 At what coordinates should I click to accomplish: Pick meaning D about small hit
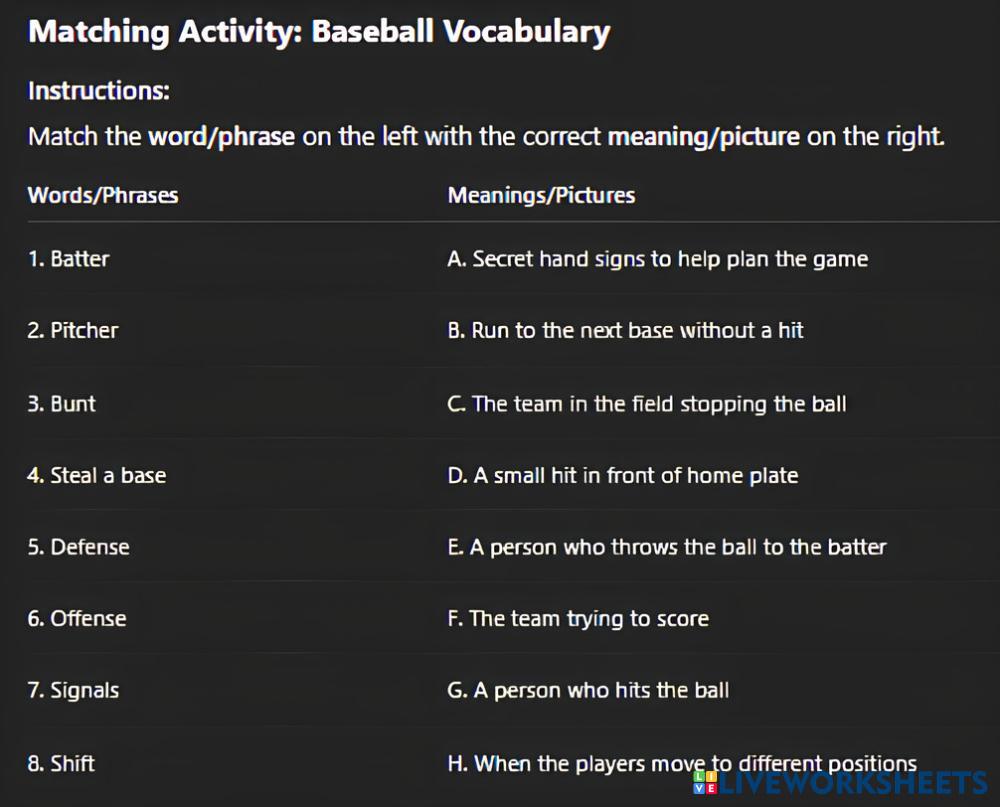622,476
